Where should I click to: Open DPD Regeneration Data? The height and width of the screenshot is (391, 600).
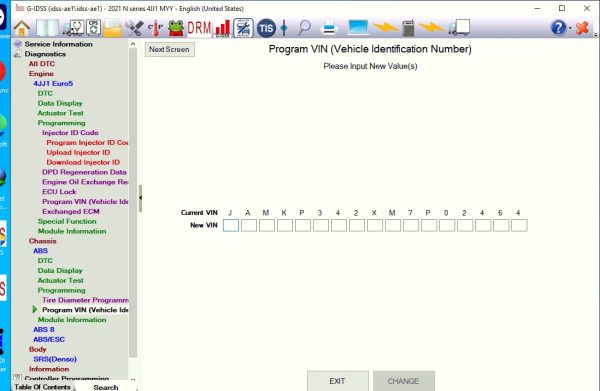(x=84, y=172)
